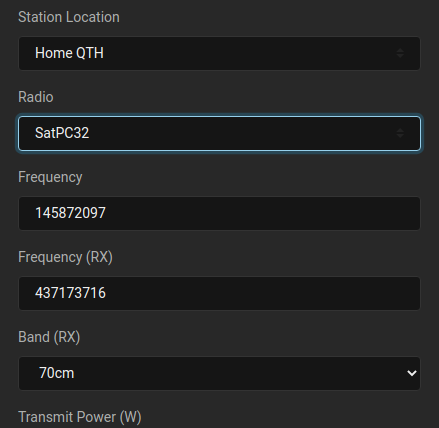Click the Band (RX) label
The width and height of the screenshot is (439, 428).
pyautogui.click(x=49, y=337)
